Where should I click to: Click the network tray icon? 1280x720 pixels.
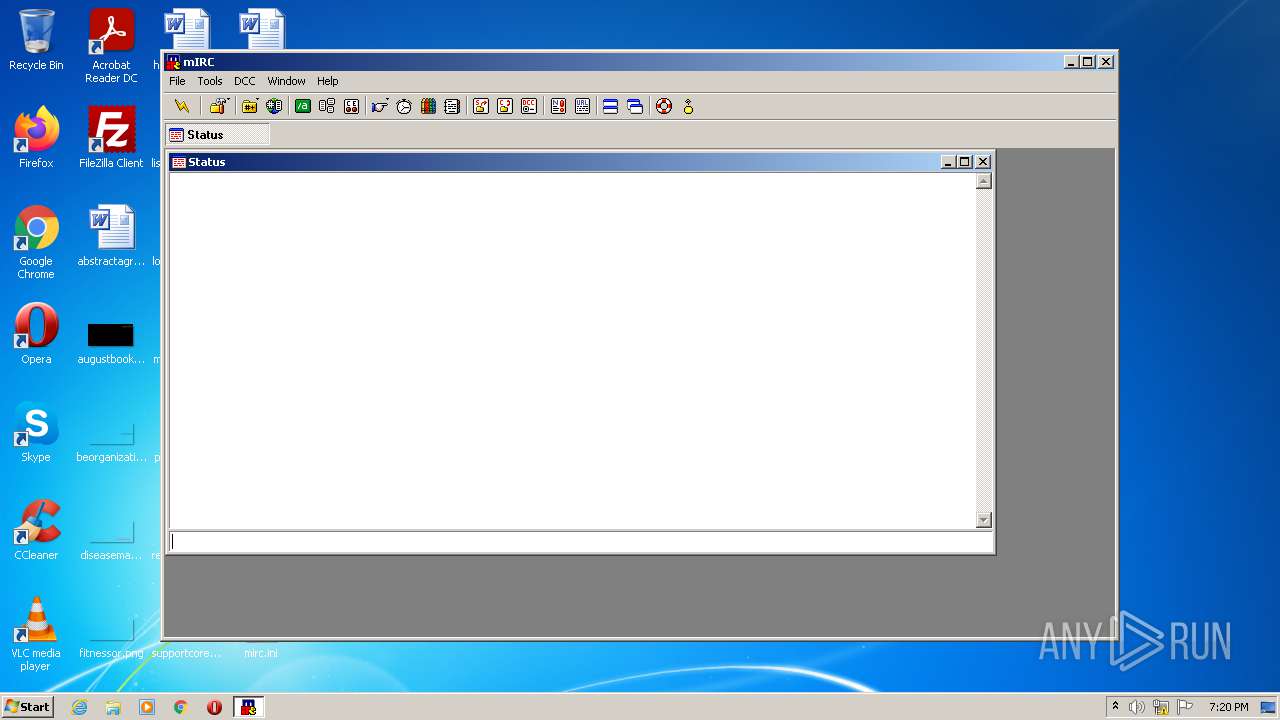click(1161, 707)
